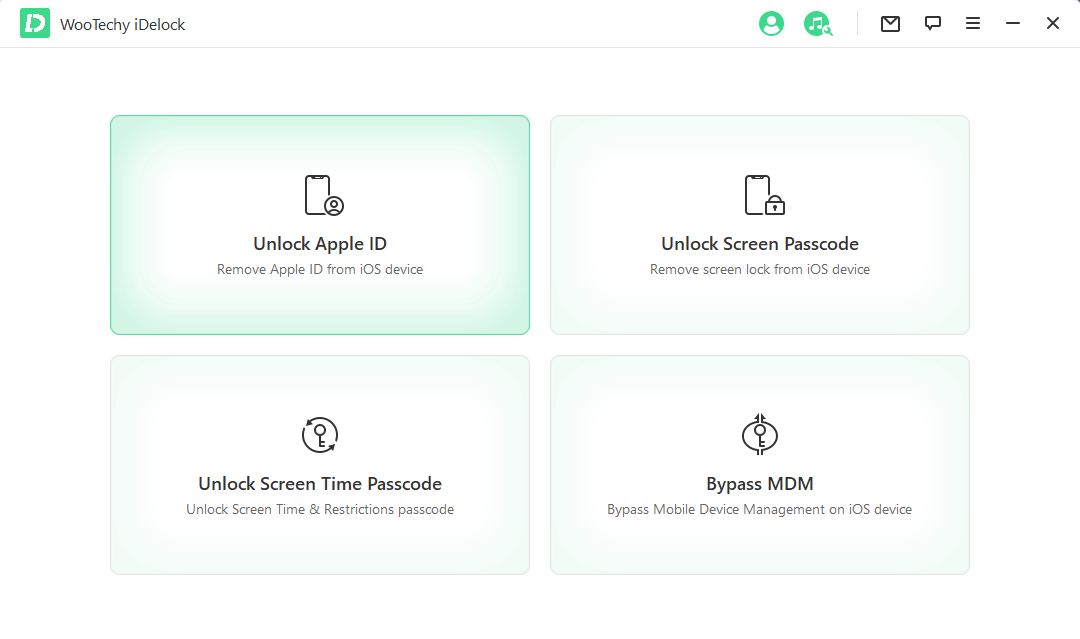Click the phone icon above Unlock Apple ID

319,192
